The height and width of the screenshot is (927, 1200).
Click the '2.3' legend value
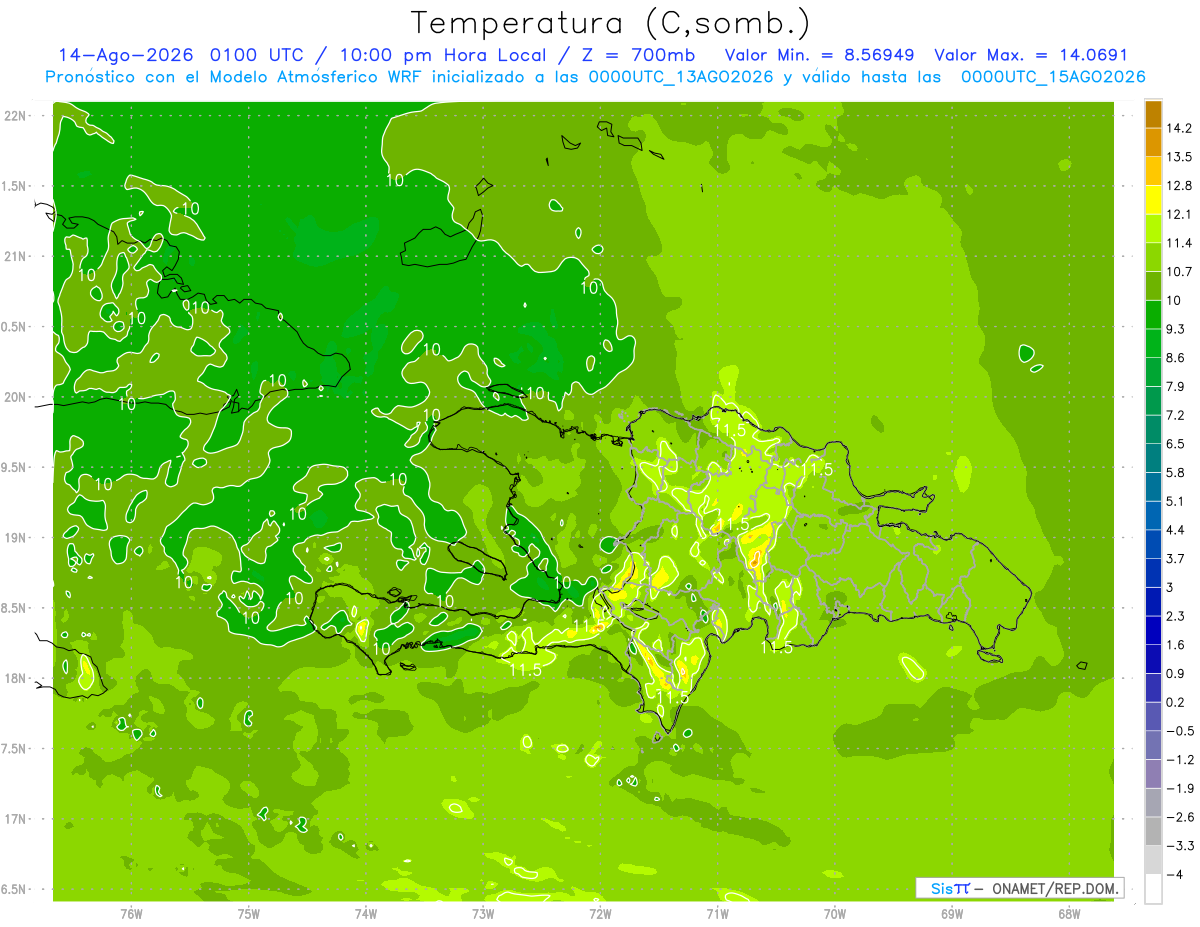pyautogui.click(x=1176, y=616)
